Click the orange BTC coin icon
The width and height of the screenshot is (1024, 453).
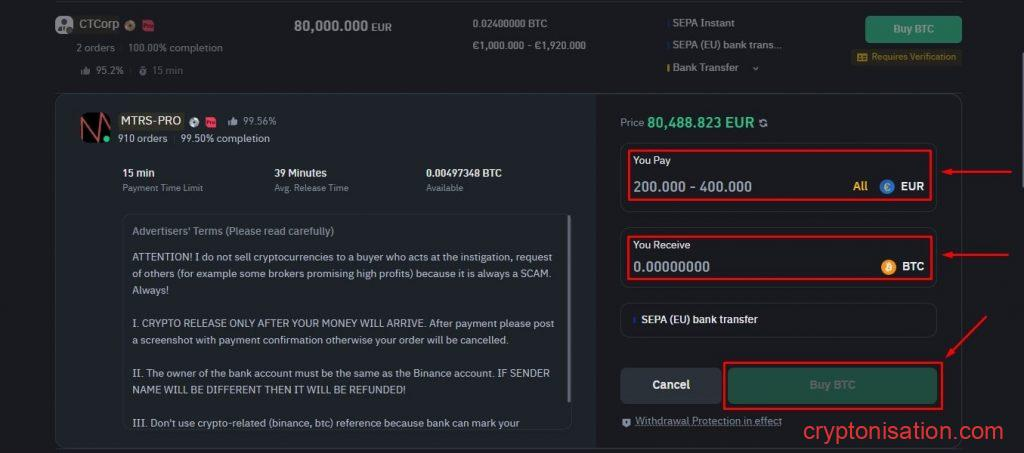point(888,267)
